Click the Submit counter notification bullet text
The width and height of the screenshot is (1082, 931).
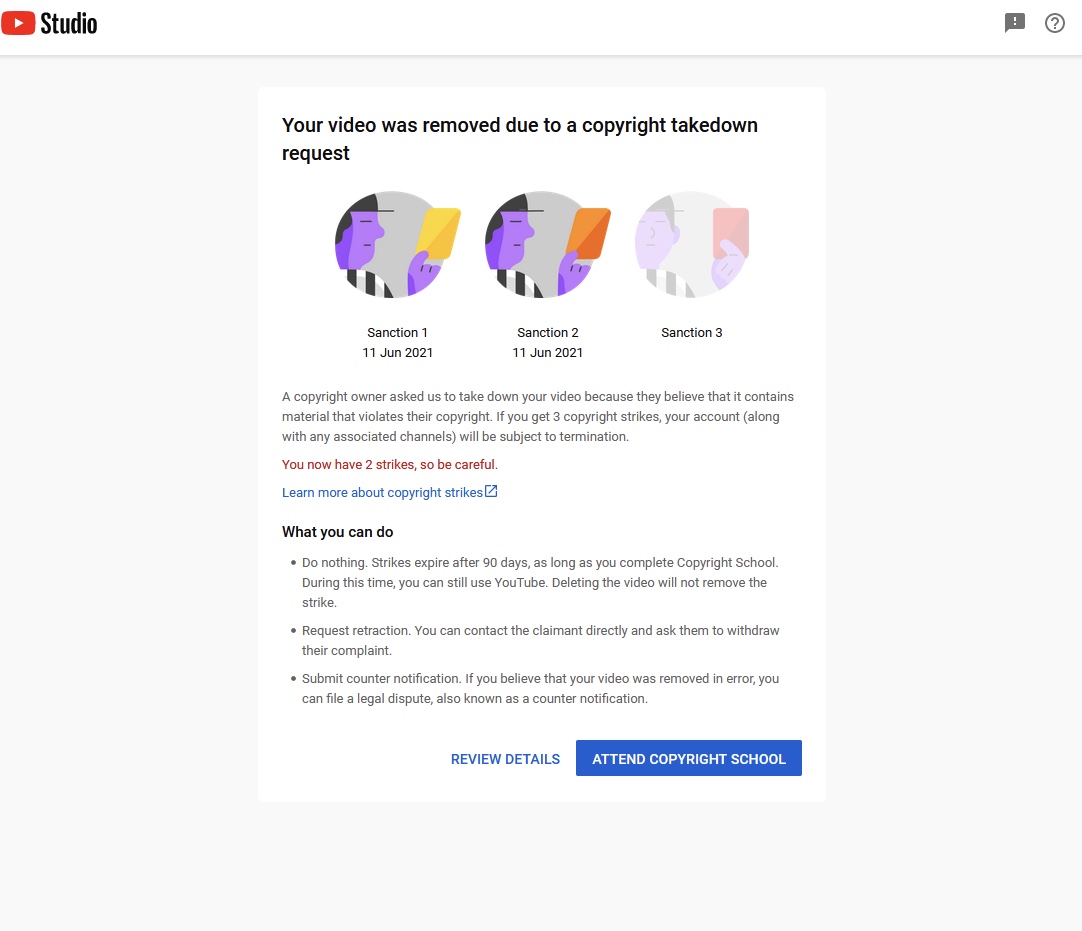540,688
